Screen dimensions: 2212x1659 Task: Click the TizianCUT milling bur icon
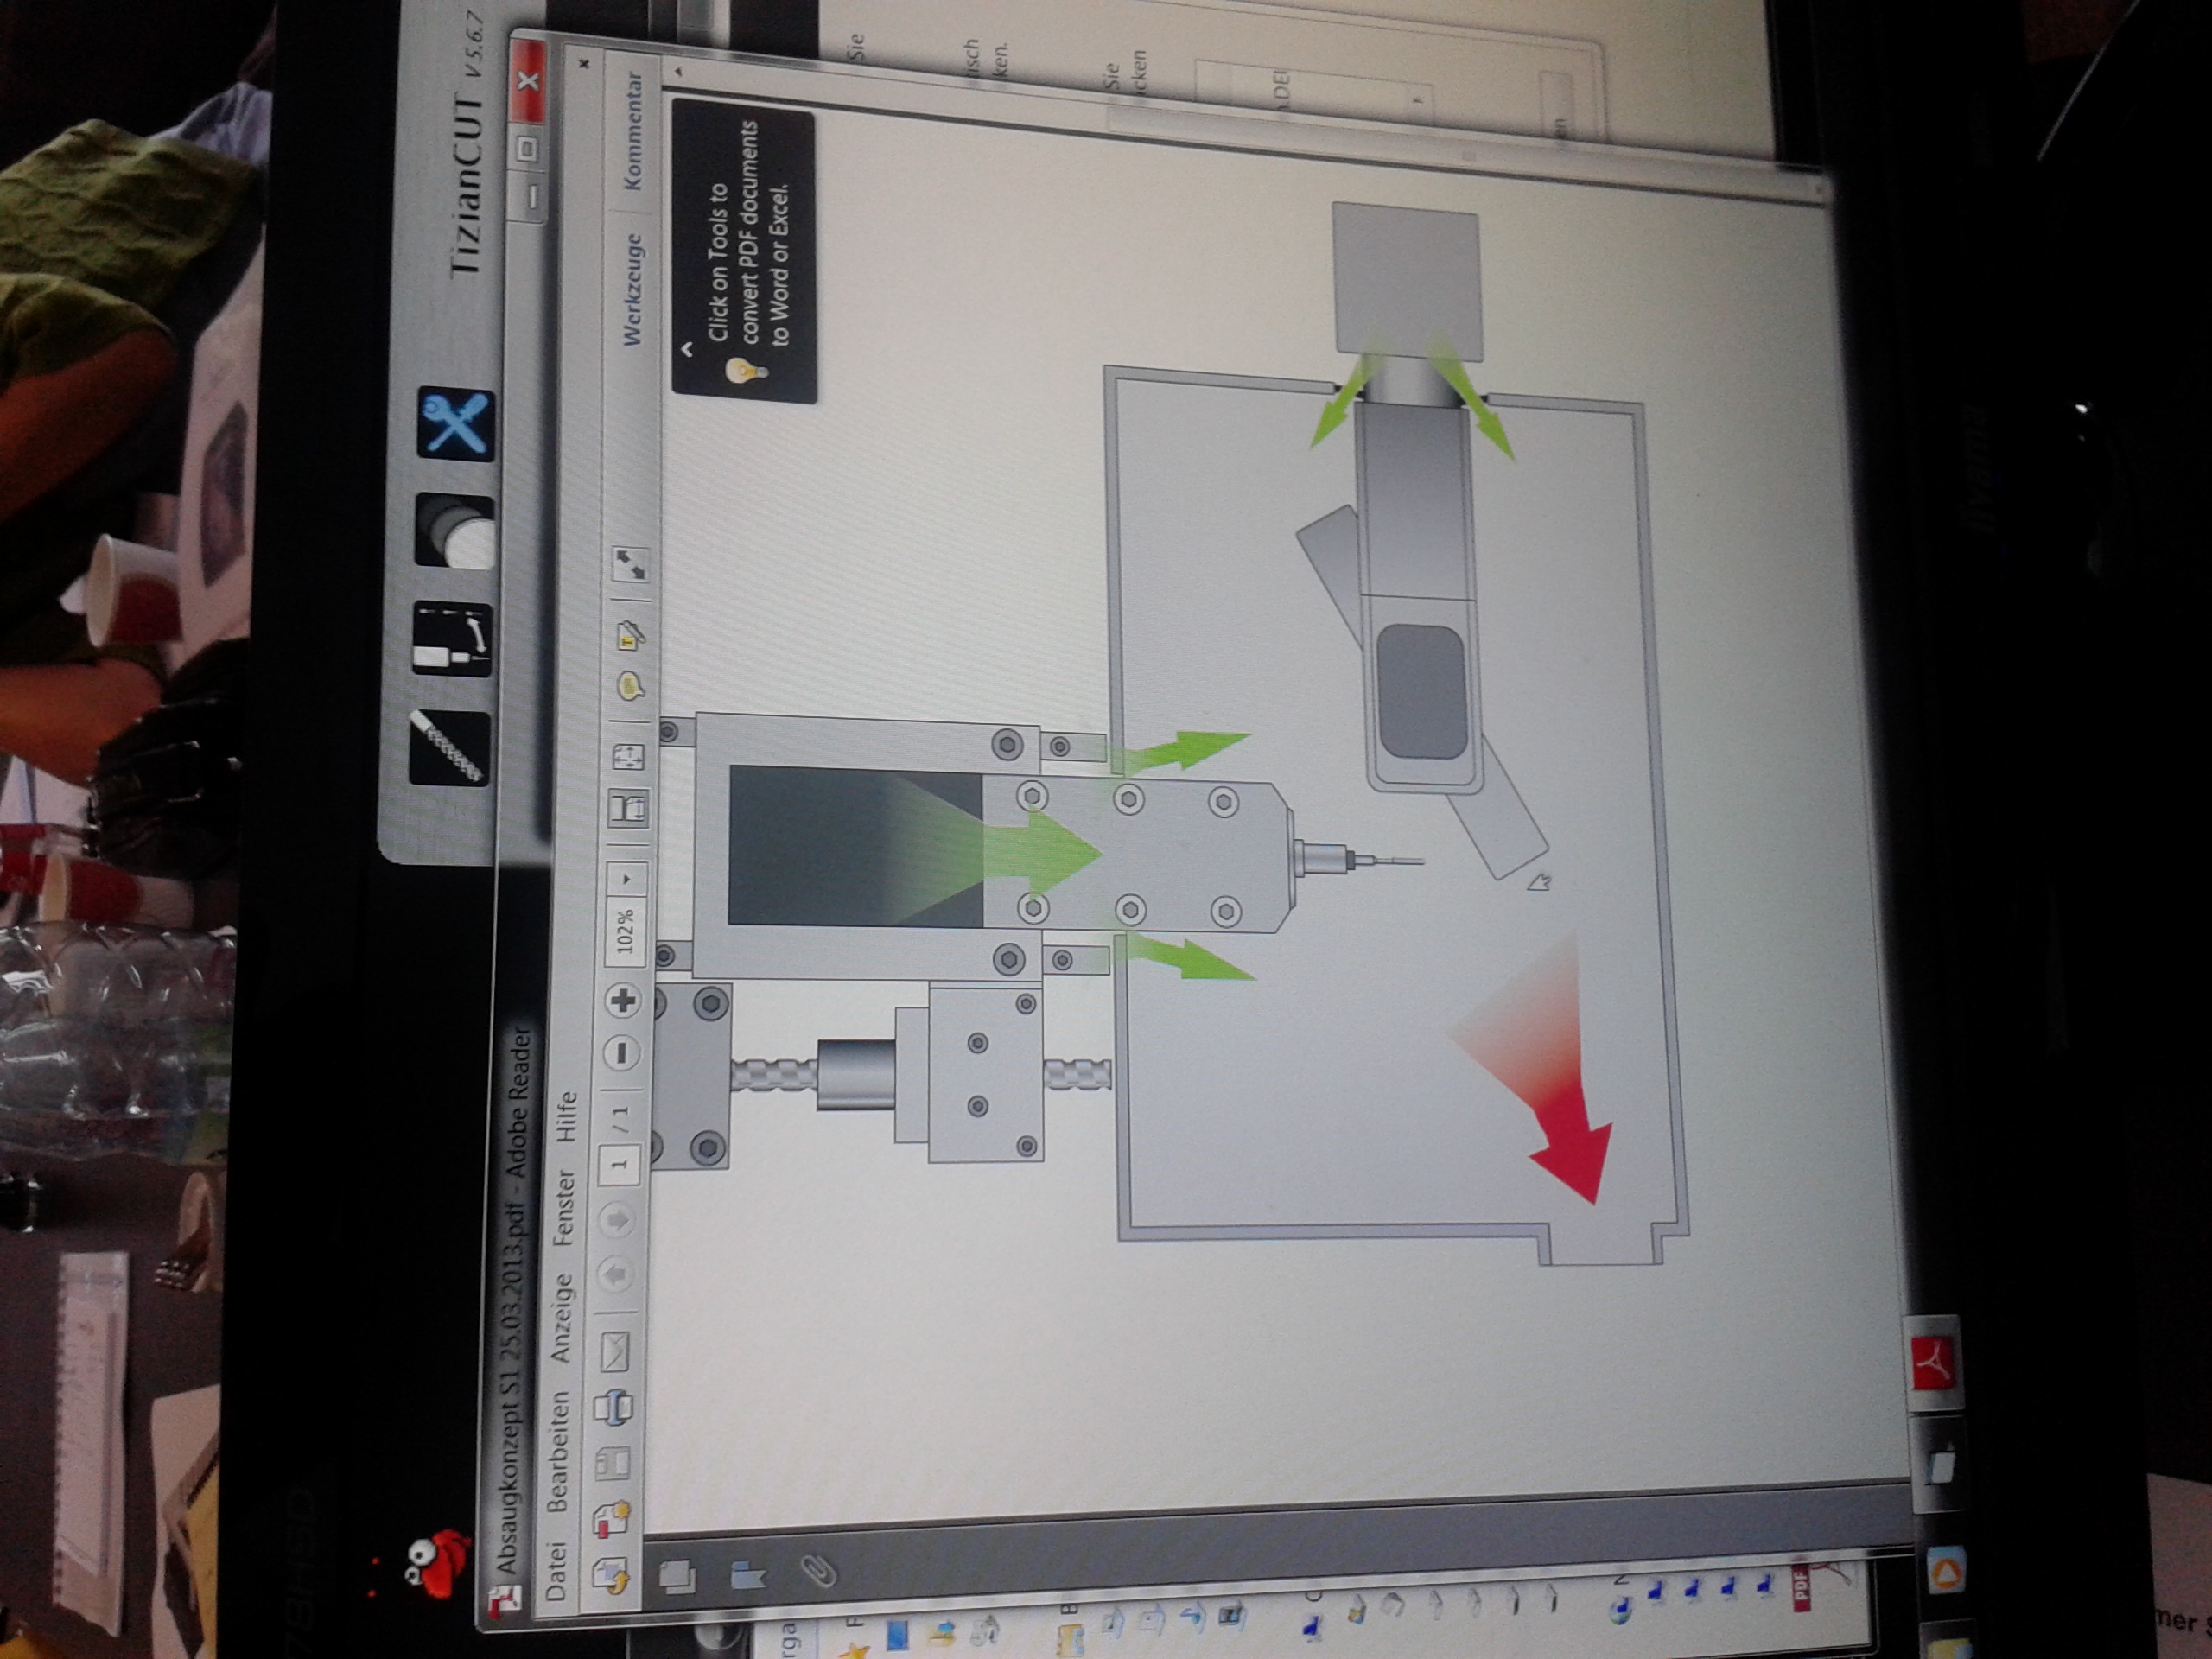tap(449, 747)
